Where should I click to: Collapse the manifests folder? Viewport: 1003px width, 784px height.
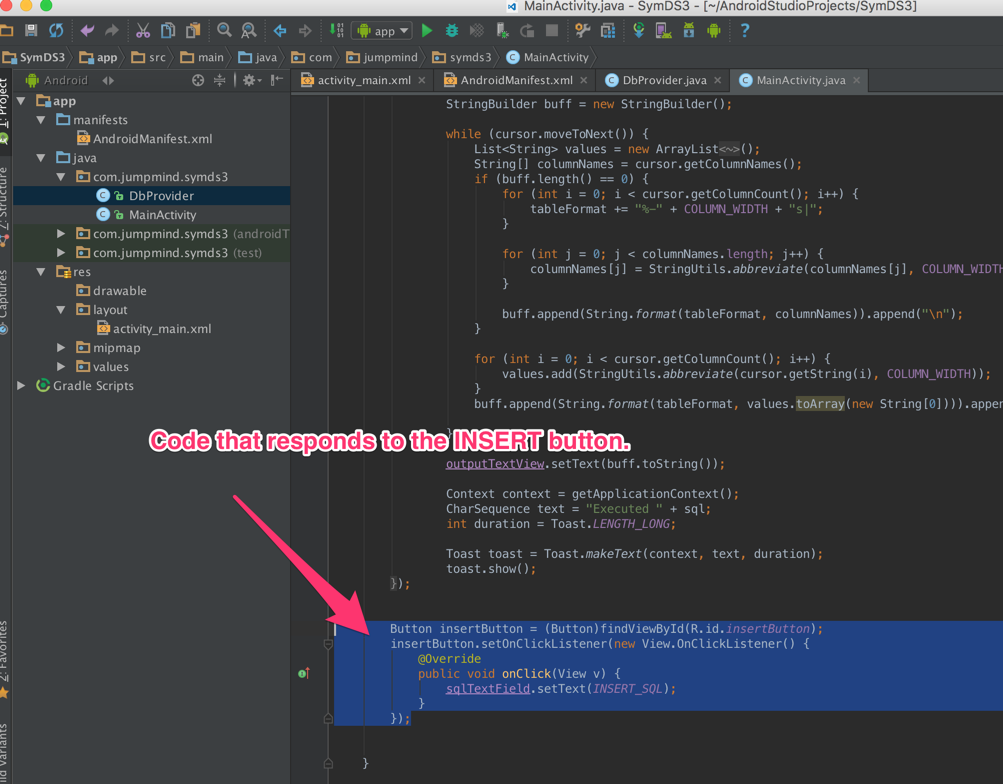click(x=41, y=120)
